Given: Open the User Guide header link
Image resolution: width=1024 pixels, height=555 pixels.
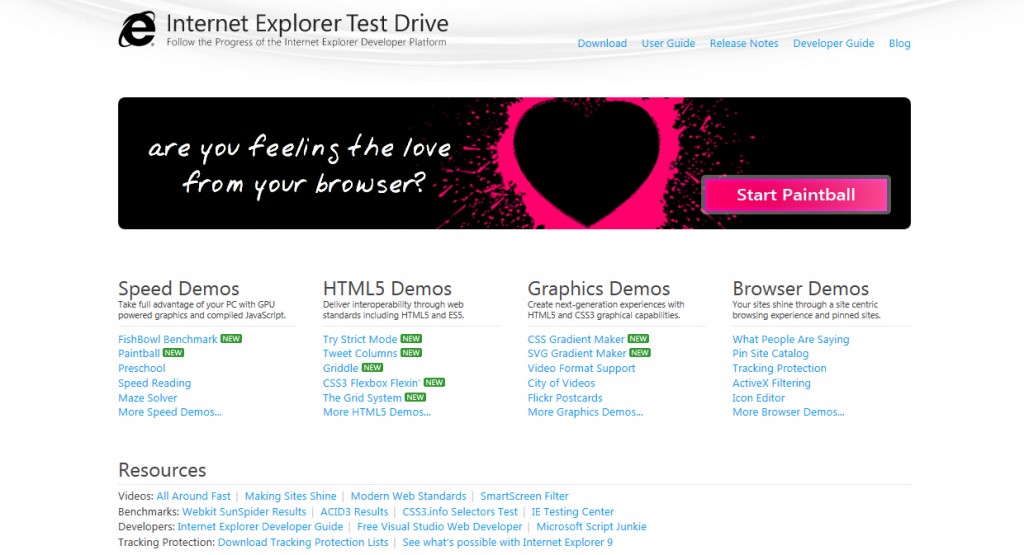Looking at the screenshot, I should 668,43.
